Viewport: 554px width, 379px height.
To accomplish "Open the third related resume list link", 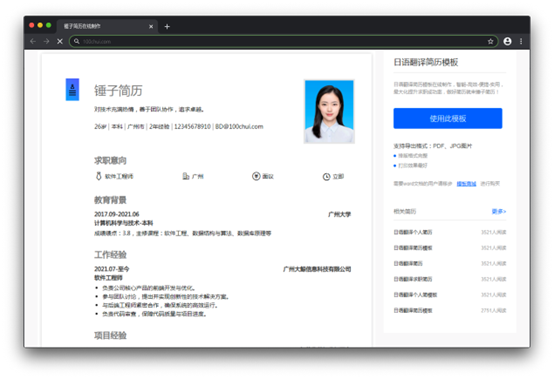I will click(x=408, y=263).
